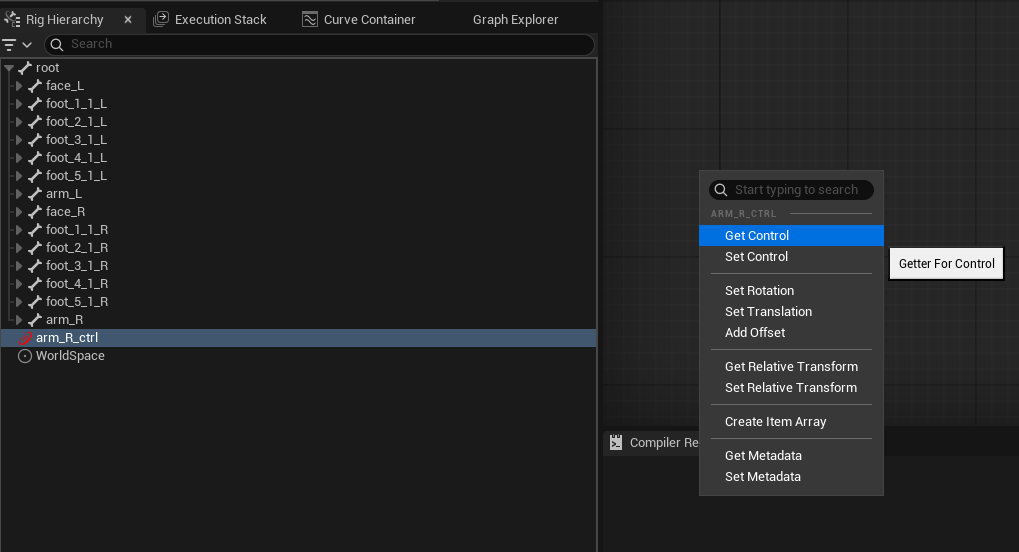Click the bone icon next to foot_2_1_R
The width and height of the screenshot is (1019, 552).
[x=35, y=248]
